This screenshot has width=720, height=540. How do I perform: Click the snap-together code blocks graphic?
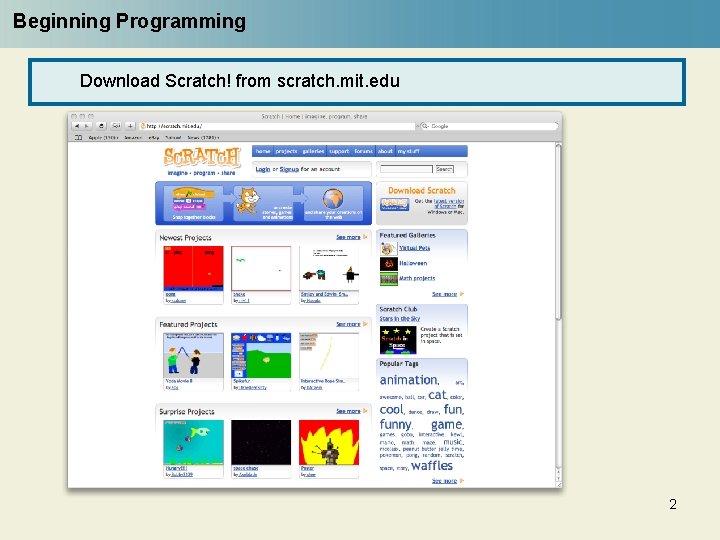pyautogui.click(x=193, y=199)
